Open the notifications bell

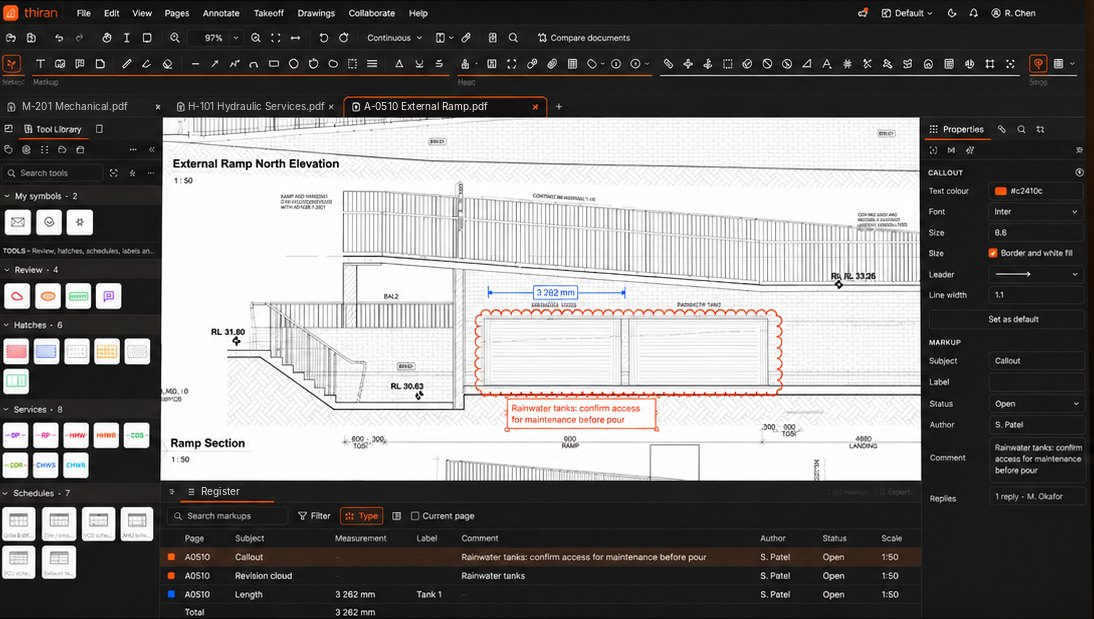973,13
